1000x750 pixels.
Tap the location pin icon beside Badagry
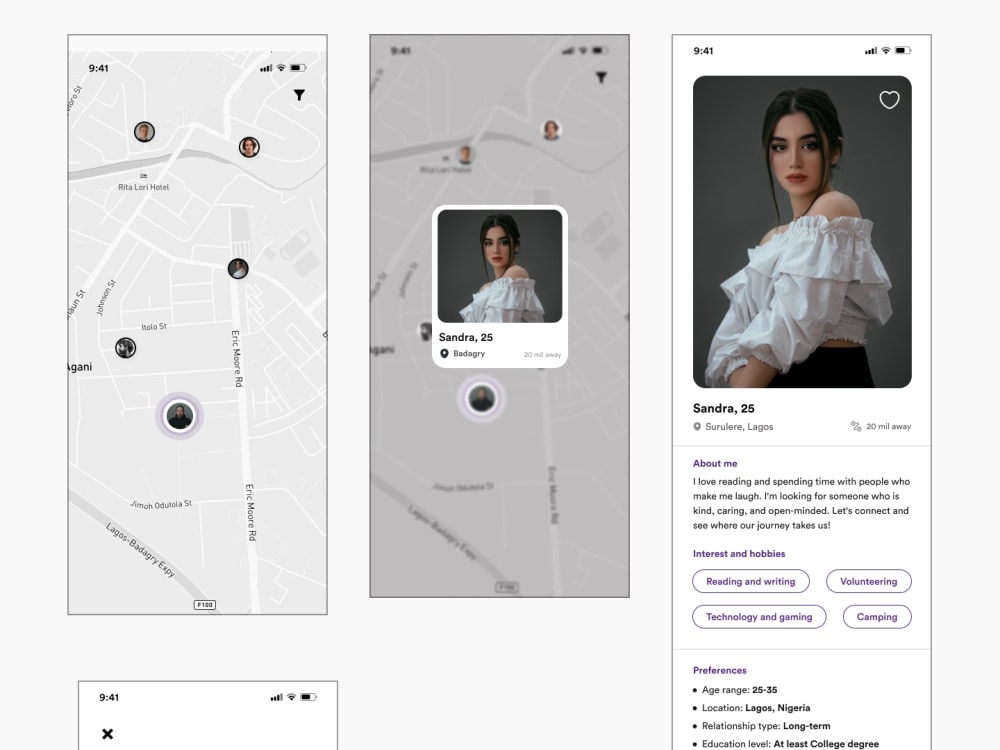[x=445, y=353]
